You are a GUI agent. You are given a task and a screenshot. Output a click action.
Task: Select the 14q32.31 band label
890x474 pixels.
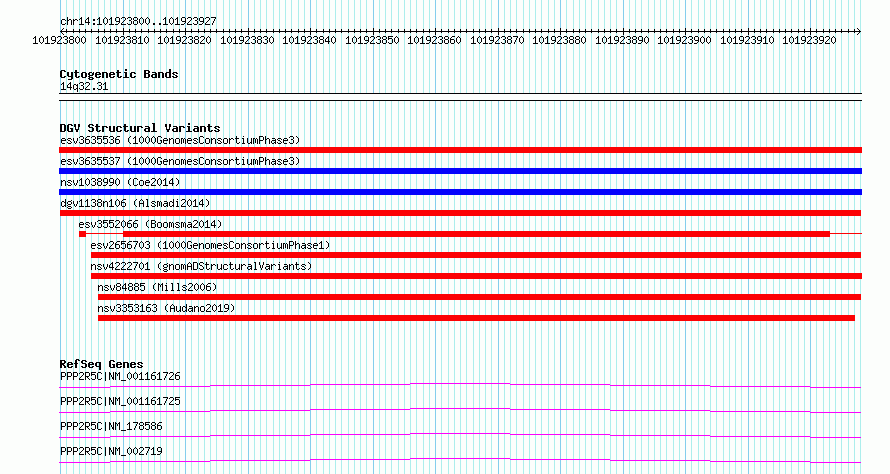tap(84, 86)
